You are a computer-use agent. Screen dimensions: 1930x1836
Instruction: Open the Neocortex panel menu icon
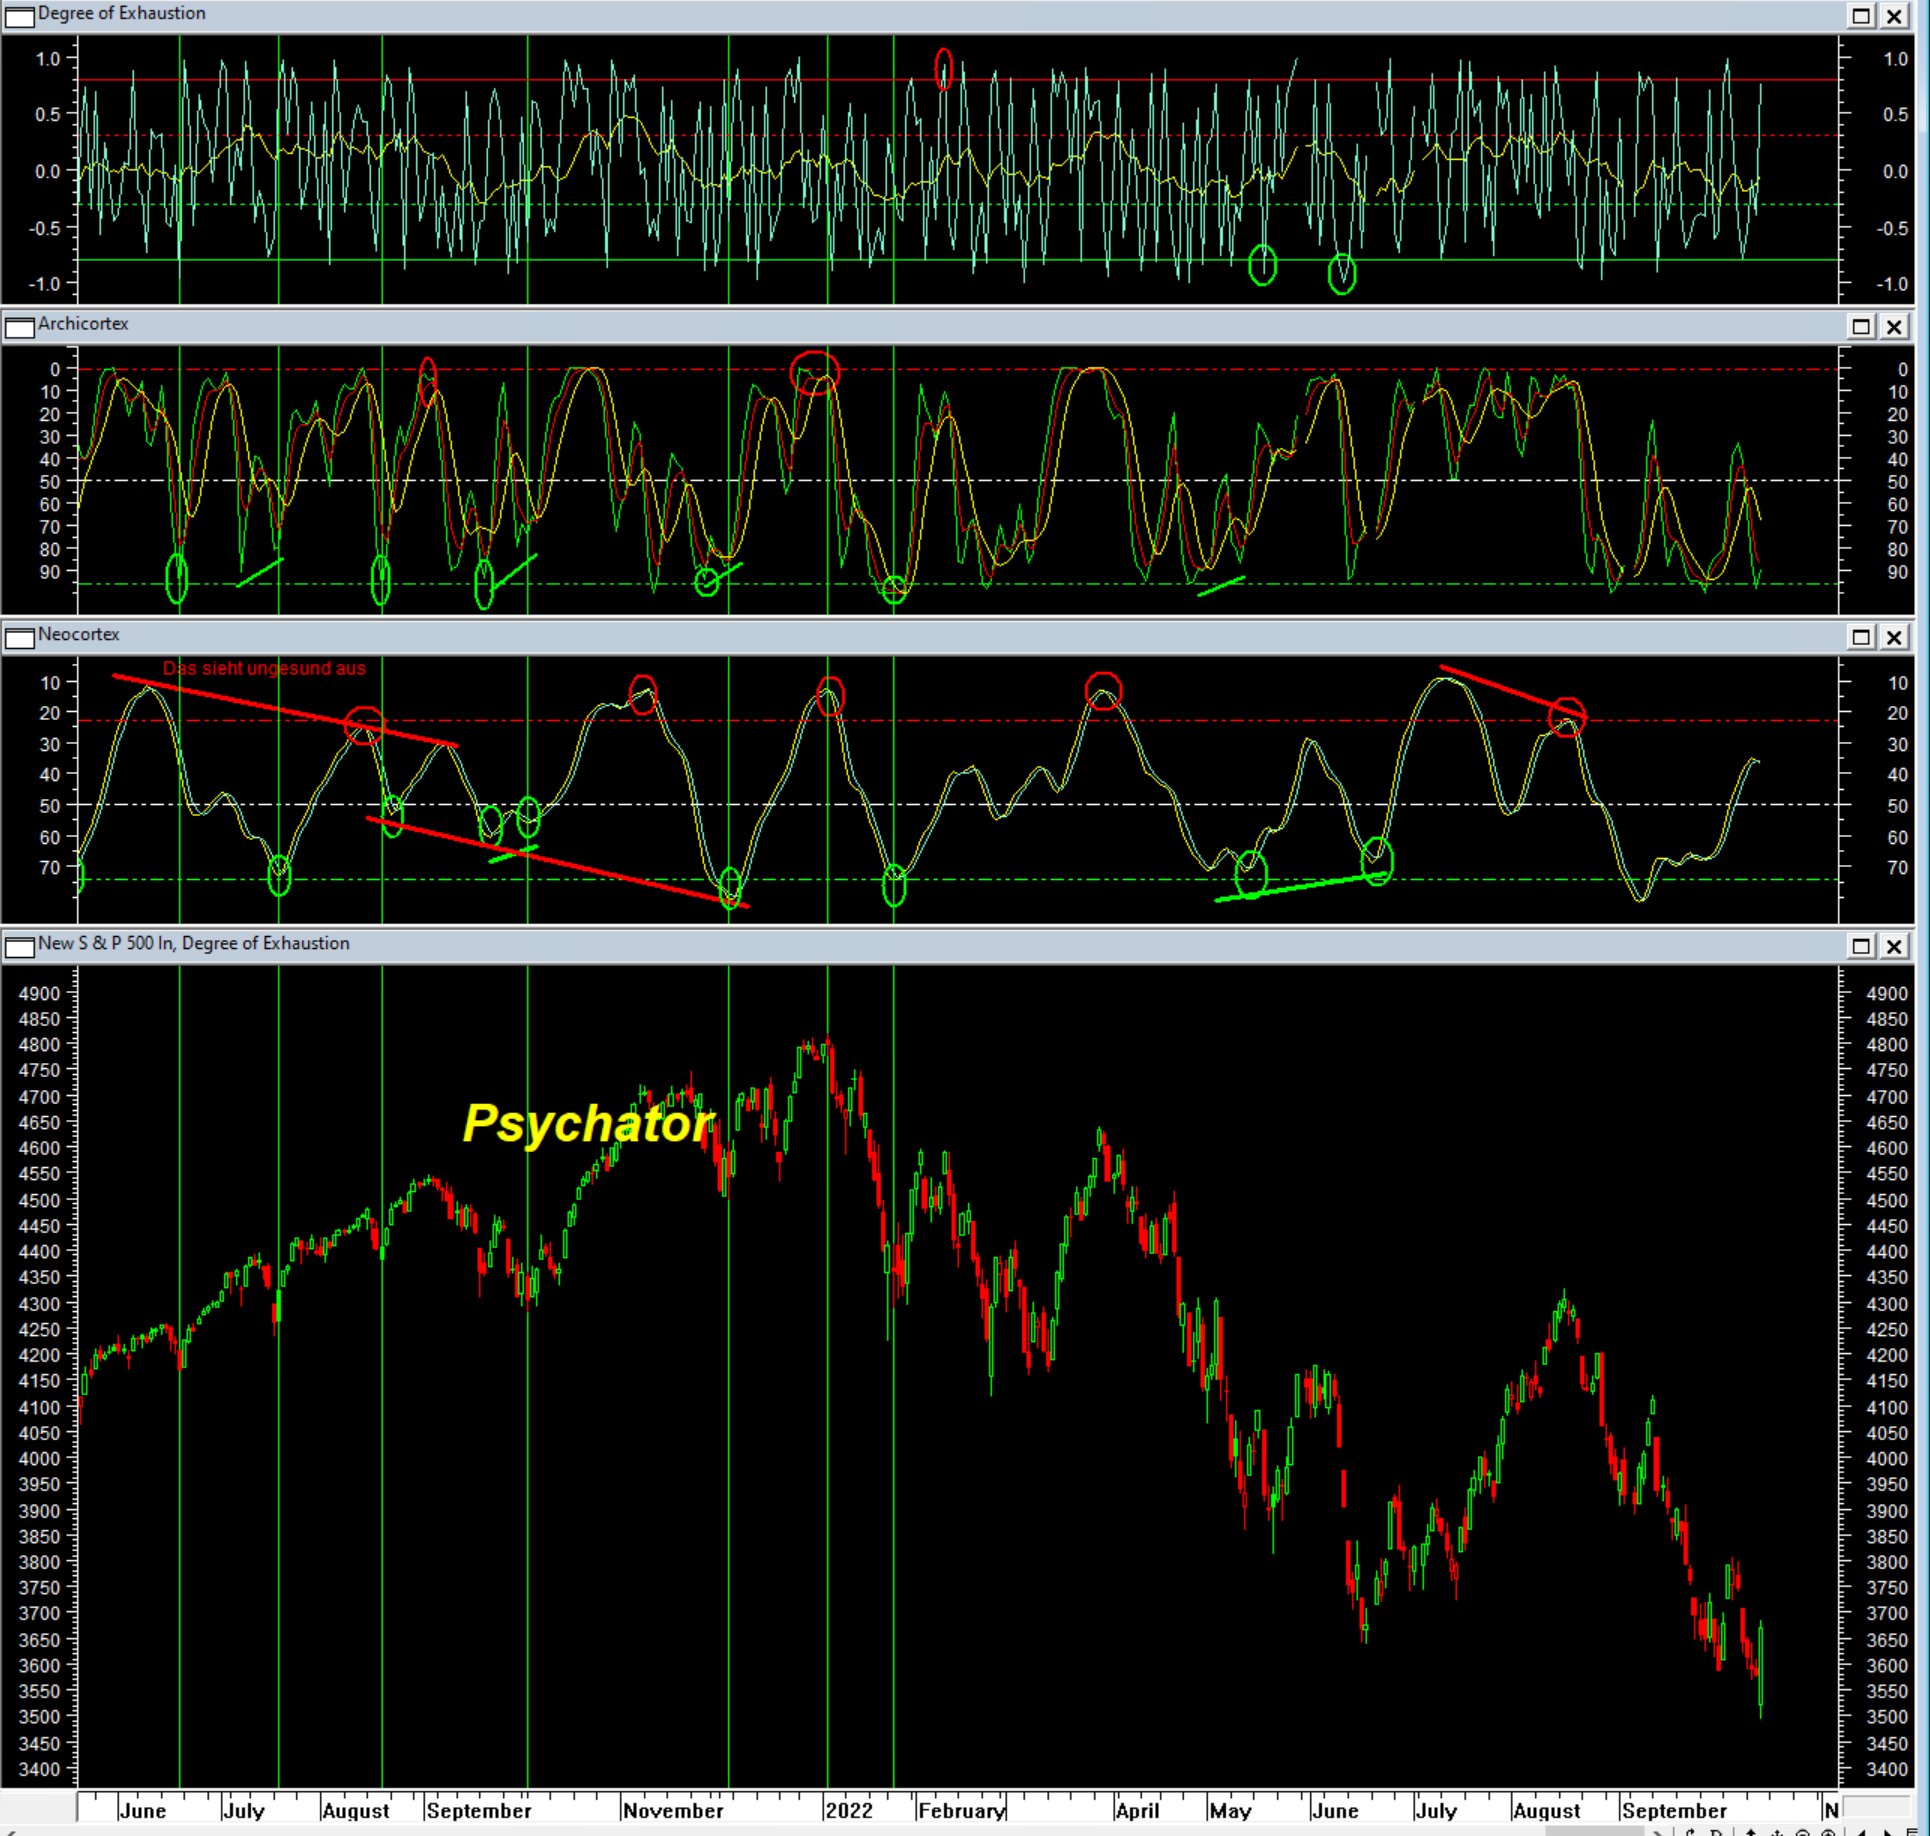click(x=19, y=637)
